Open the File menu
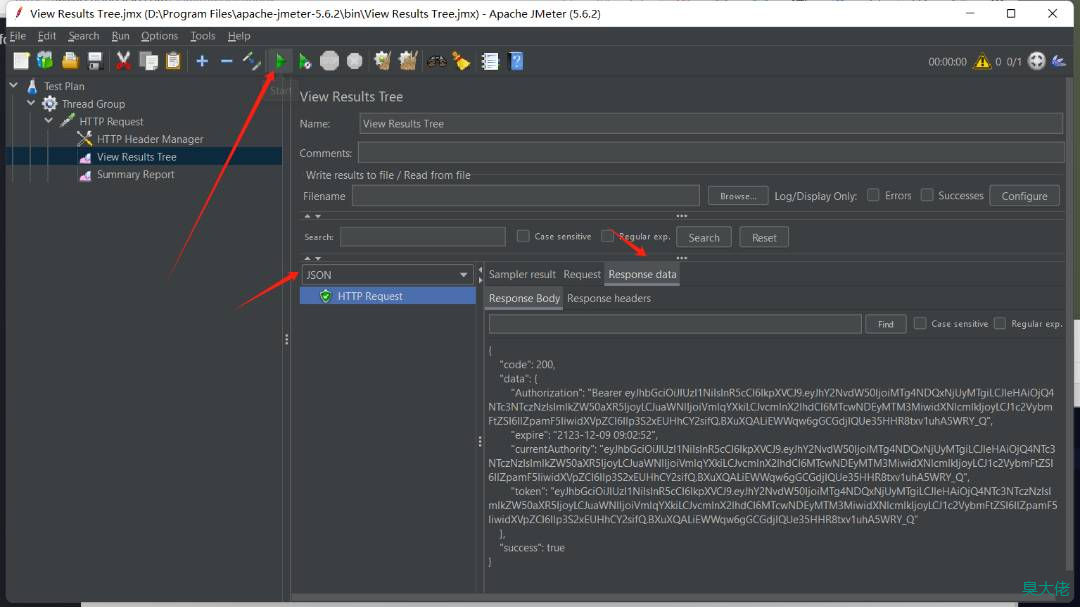The height and width of the screenshot is (607, 1080). coord(17,36)
